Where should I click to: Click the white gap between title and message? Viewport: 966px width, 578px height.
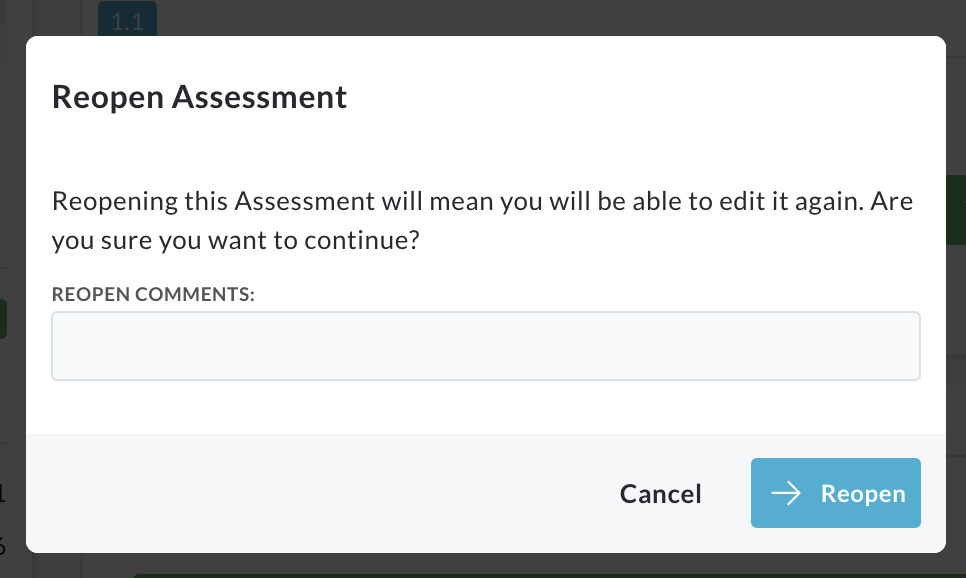(485, 151)
